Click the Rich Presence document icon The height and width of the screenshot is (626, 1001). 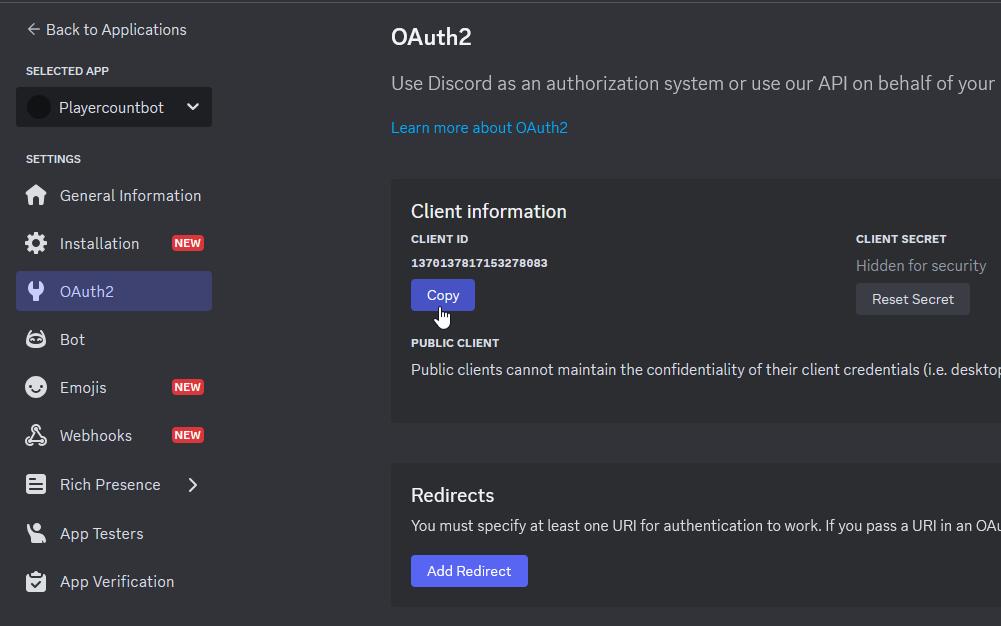(36, 485)
